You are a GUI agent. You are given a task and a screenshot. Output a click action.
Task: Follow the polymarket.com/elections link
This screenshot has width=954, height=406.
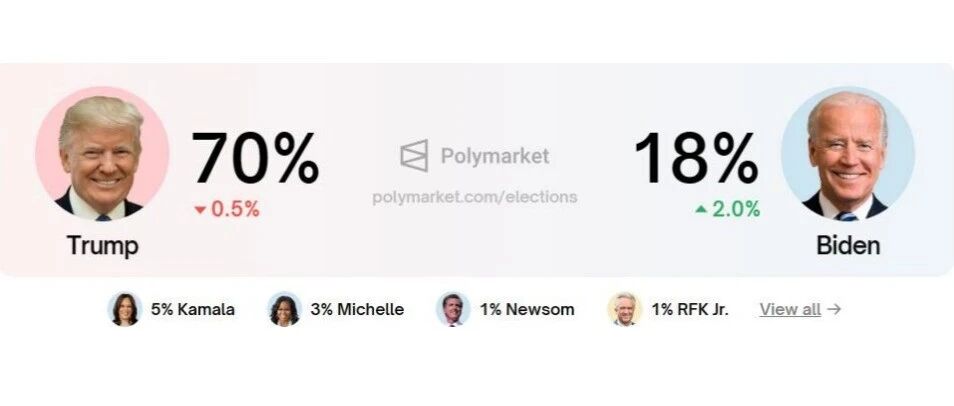point(475,197)
